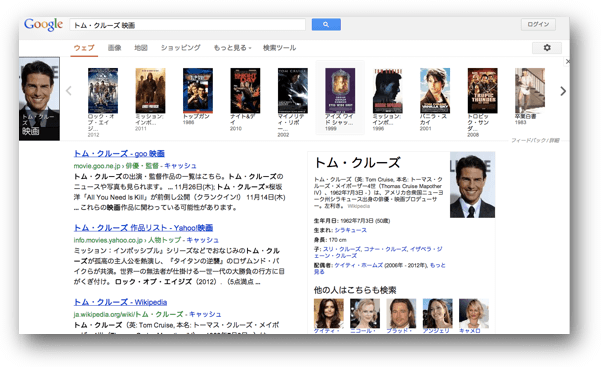Click 他の人はこちらも検索 heading
Viewport: 601px width, 367px height.
tap(355, 290)
